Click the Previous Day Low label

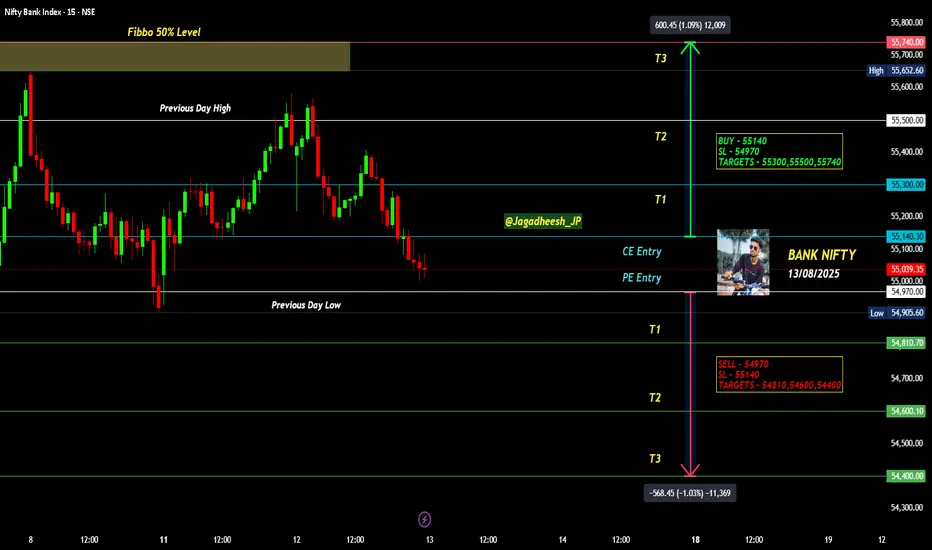(306, 305)
